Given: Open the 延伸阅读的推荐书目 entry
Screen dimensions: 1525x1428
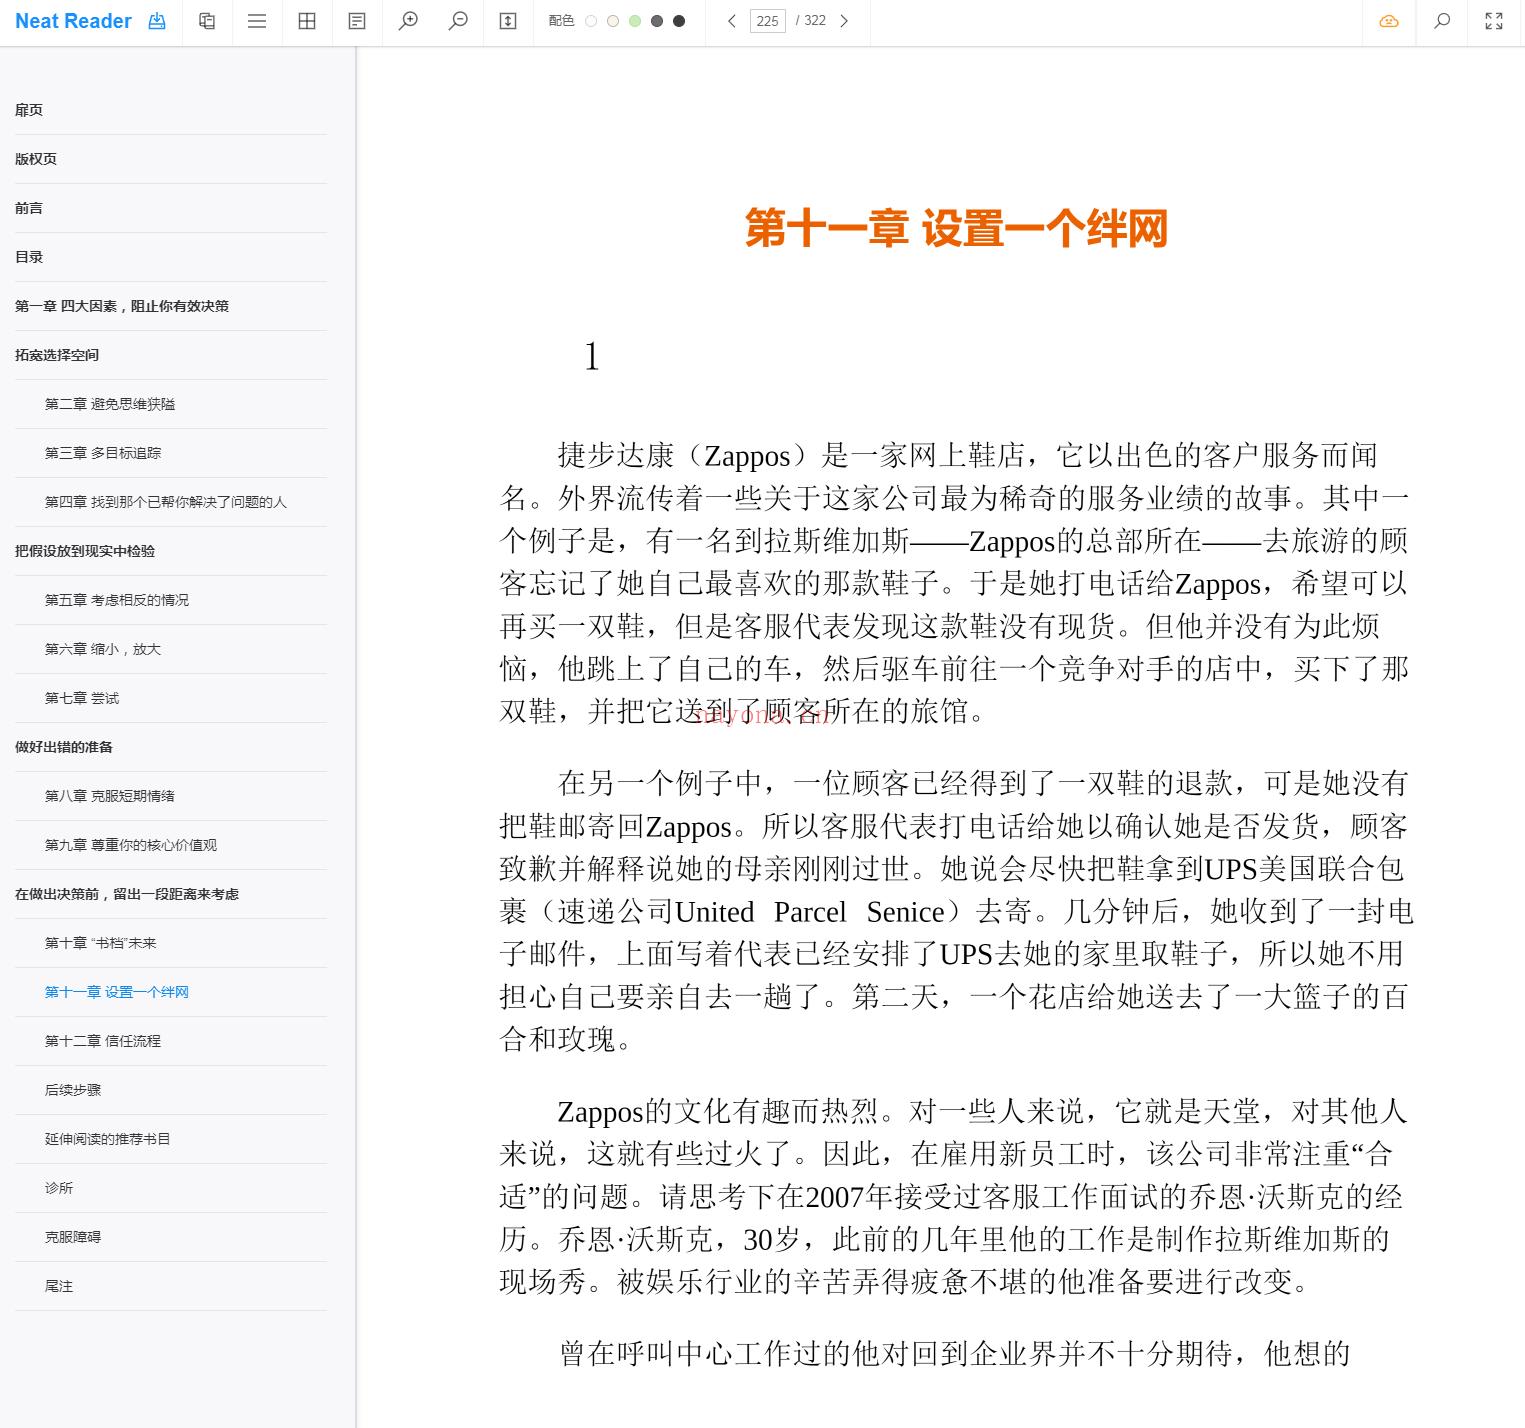Looking at the screenshot, I should tap(108, 1139).
